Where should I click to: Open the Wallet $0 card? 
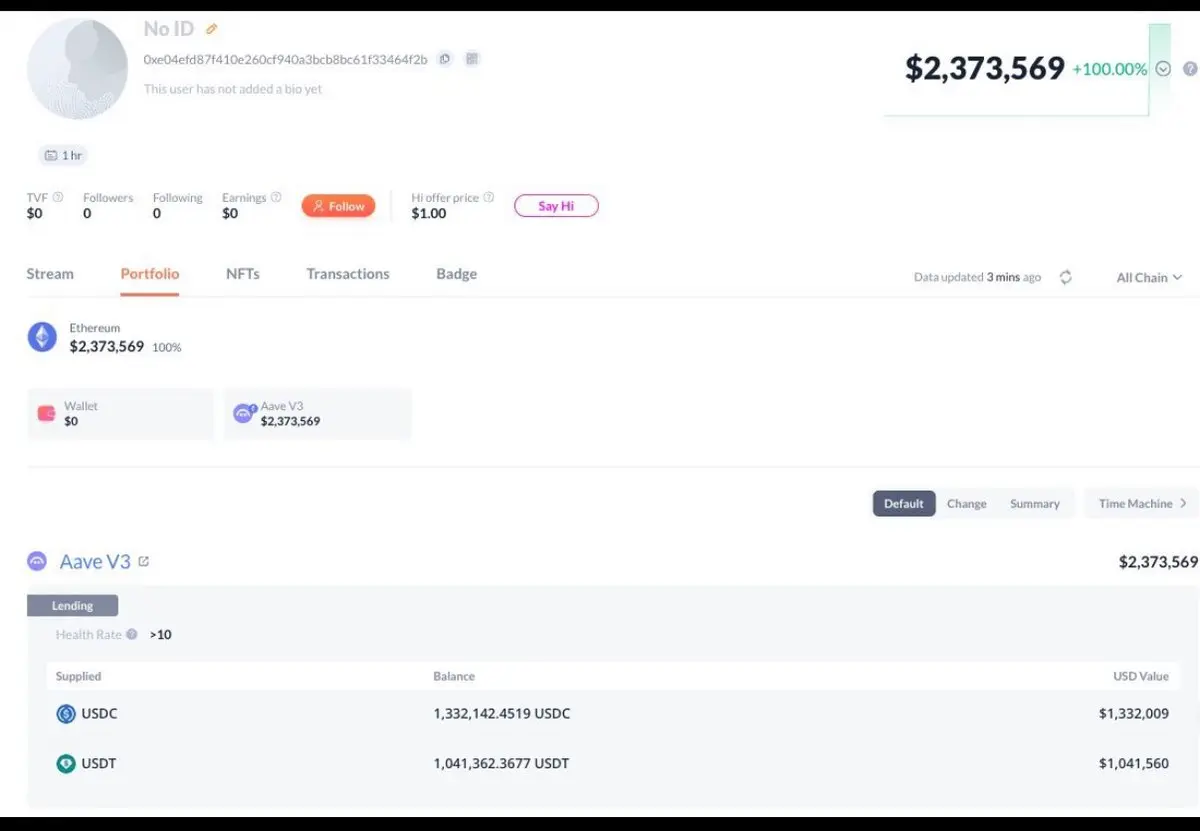click(x=120, y=414)
